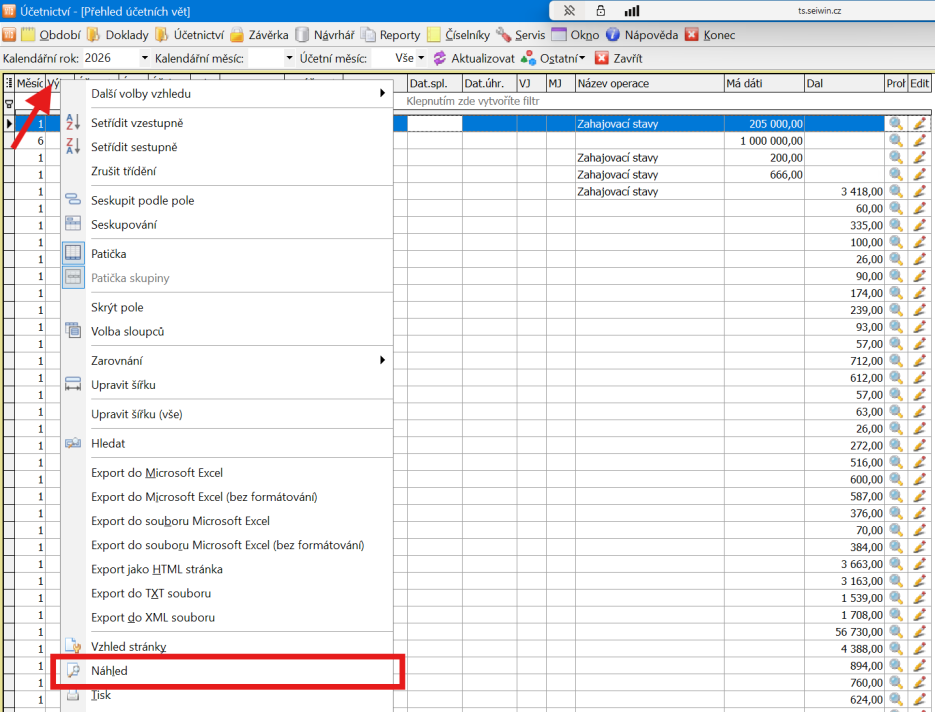Choose Upravit šířku (vše)

point(227,414)
